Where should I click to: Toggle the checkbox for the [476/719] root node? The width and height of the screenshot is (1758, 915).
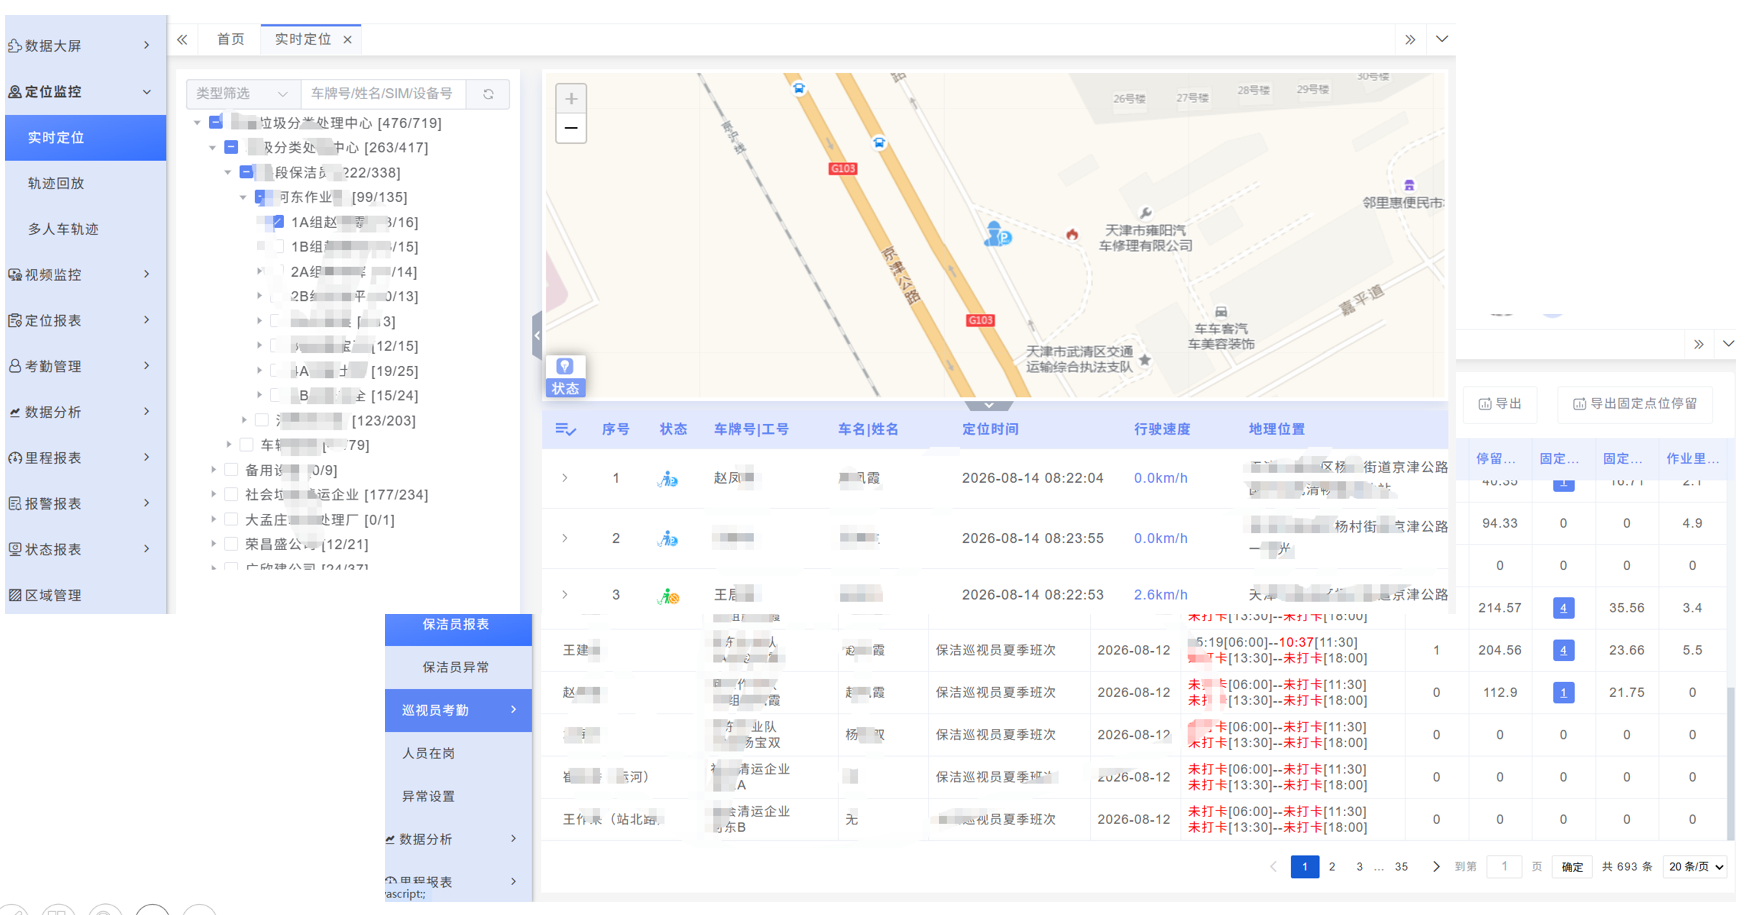216,123
